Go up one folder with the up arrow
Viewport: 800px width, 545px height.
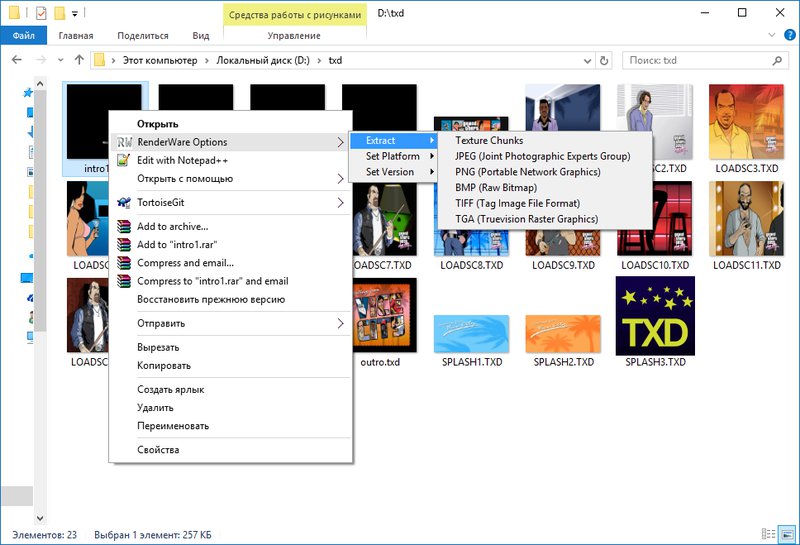pyautogui.click(x=79, y=60)
